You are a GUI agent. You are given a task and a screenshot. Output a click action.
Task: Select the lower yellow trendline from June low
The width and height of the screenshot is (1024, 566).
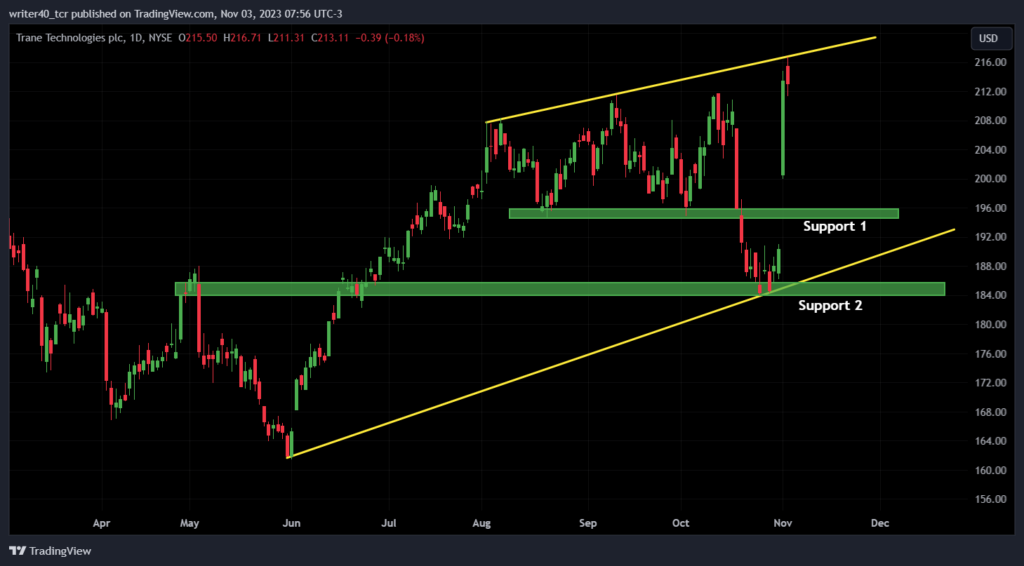click(x=620, y=344)
